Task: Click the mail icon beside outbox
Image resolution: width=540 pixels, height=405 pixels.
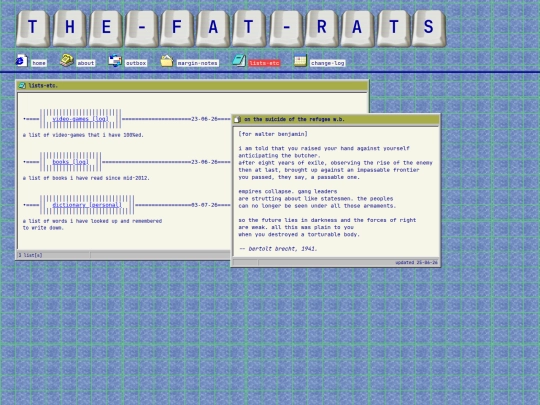Action: (x=115, y=61)
